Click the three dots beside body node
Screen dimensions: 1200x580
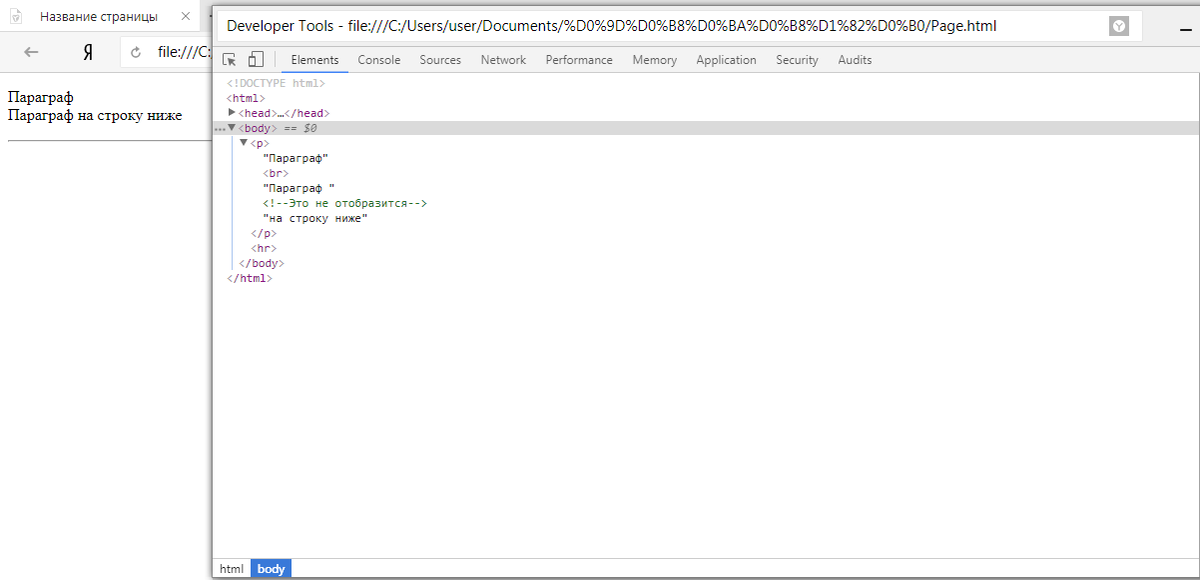(x=220, y=129)
